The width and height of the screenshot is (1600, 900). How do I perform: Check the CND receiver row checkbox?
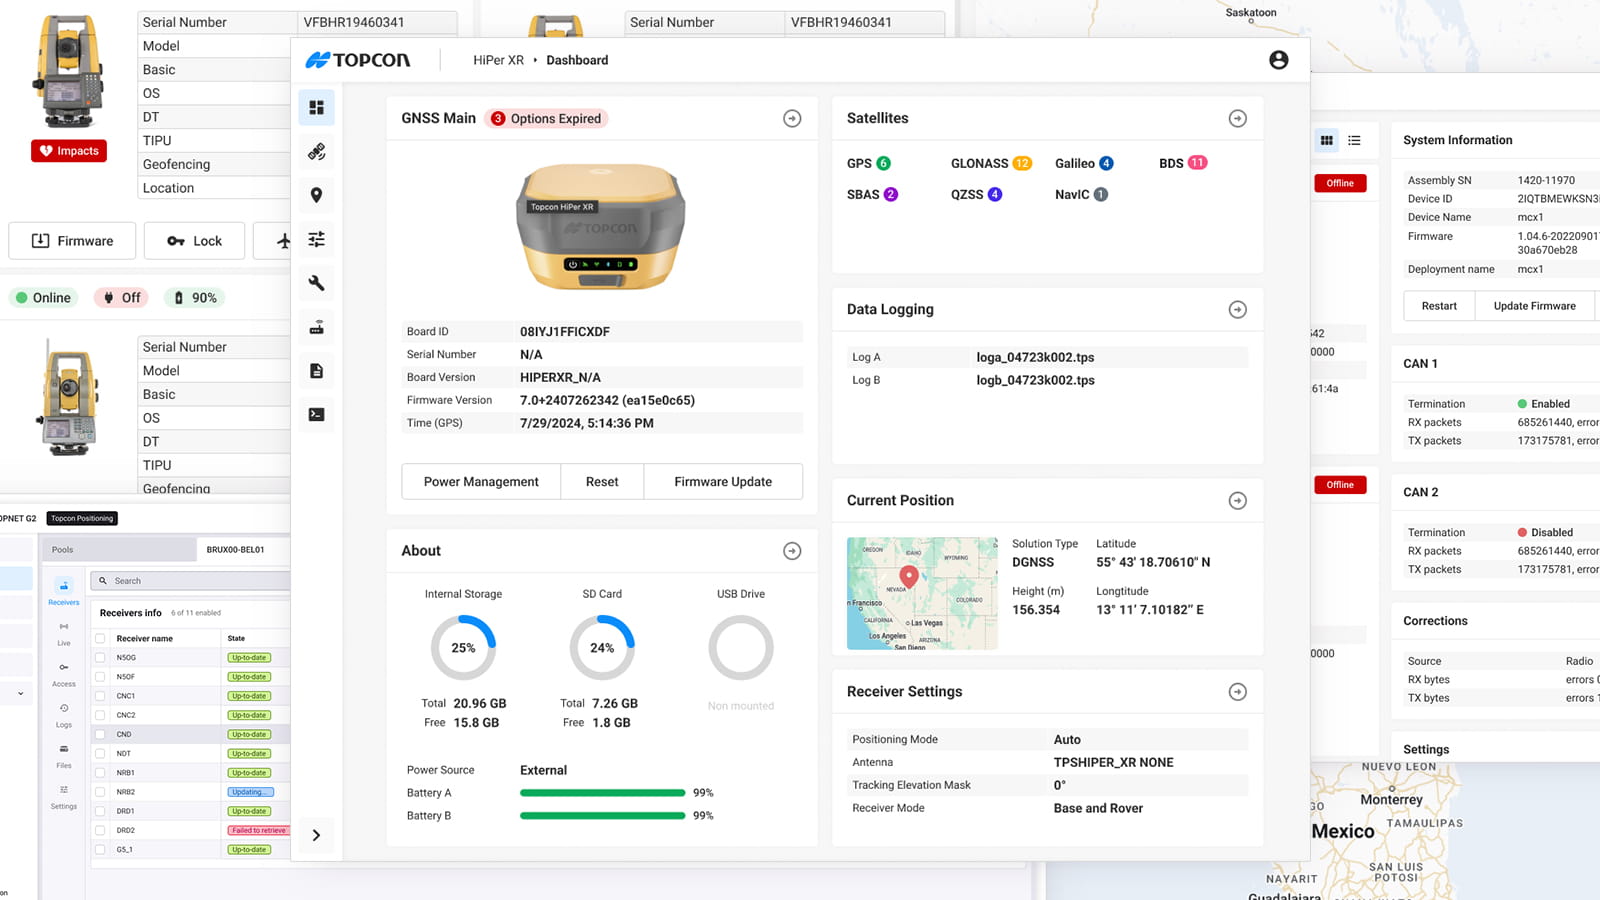tap(100, 734)
